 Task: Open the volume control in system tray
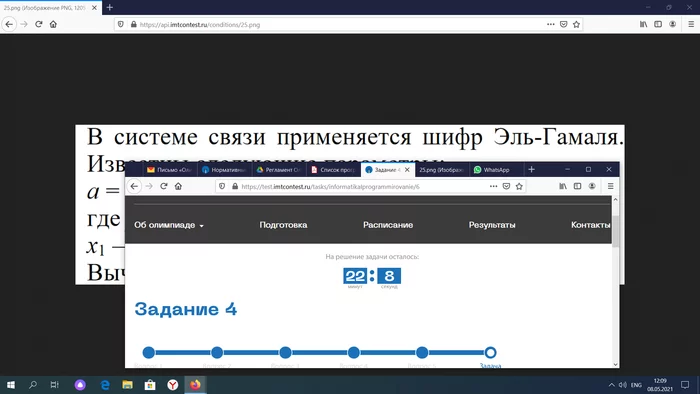622,385
